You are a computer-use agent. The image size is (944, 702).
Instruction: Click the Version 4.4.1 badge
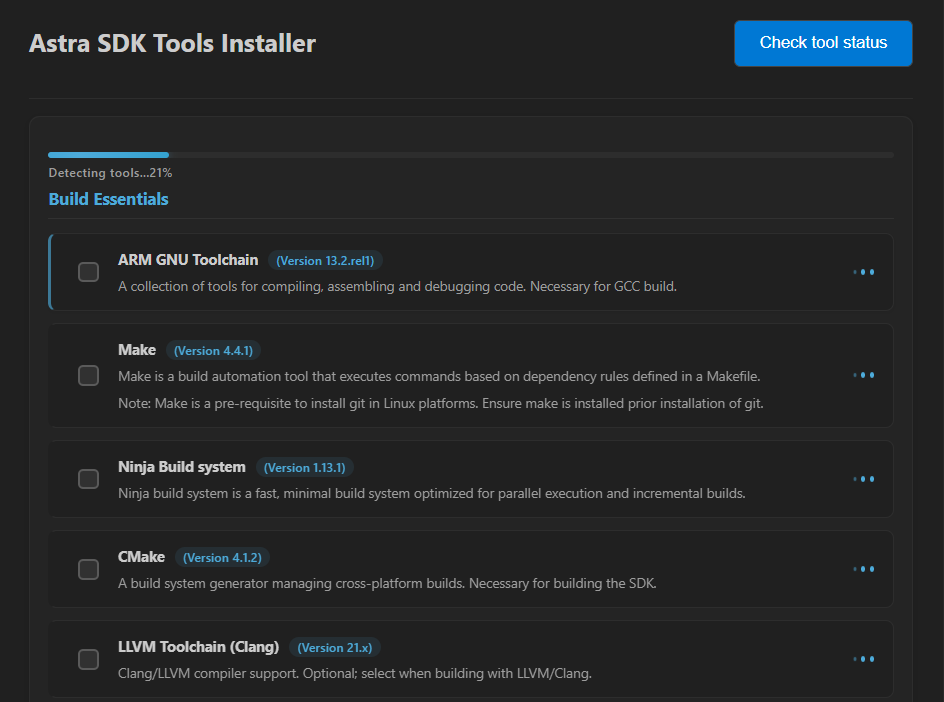(x=213, y=350)
